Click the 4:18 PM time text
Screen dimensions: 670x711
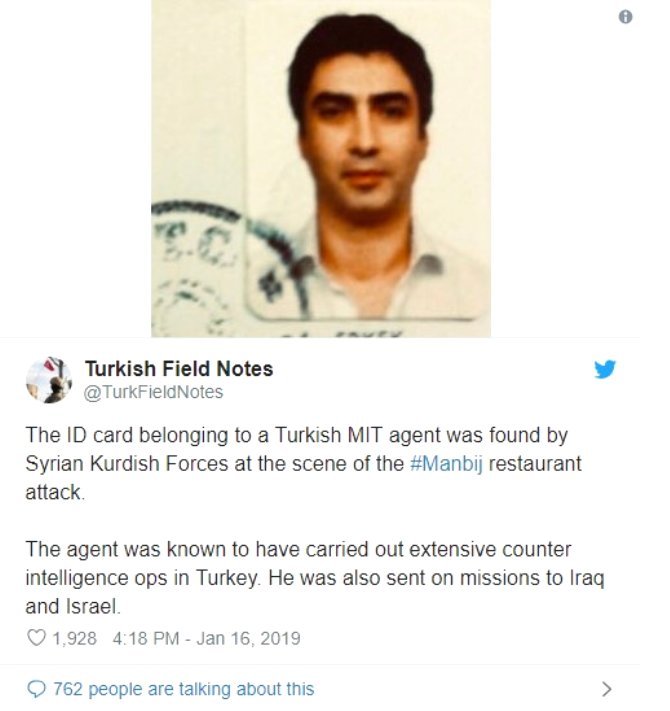click(x=146, y=638)
